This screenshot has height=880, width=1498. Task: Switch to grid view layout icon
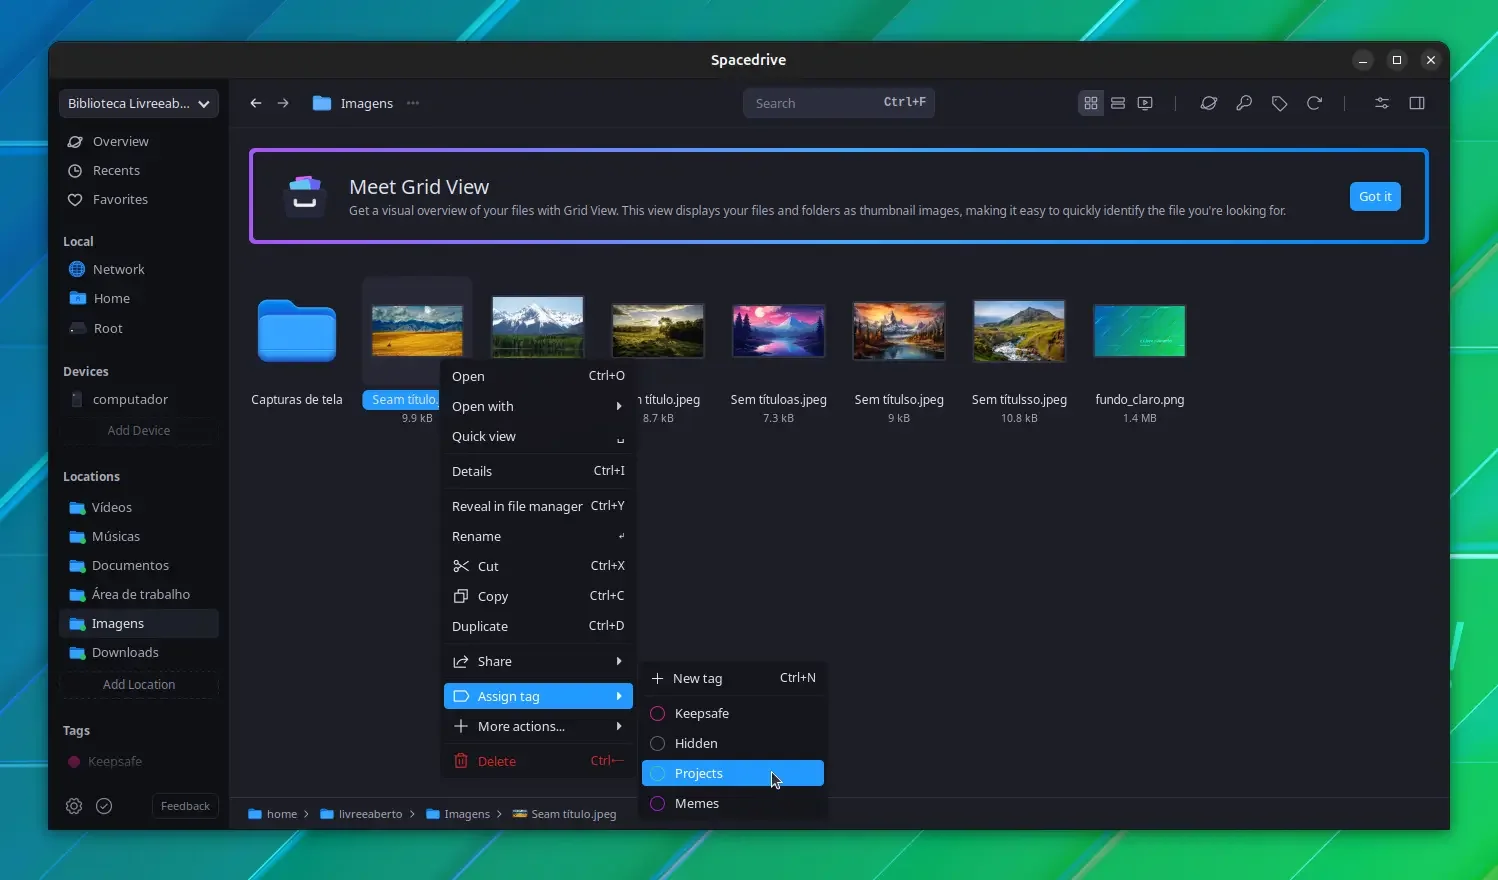(1091, 103)
